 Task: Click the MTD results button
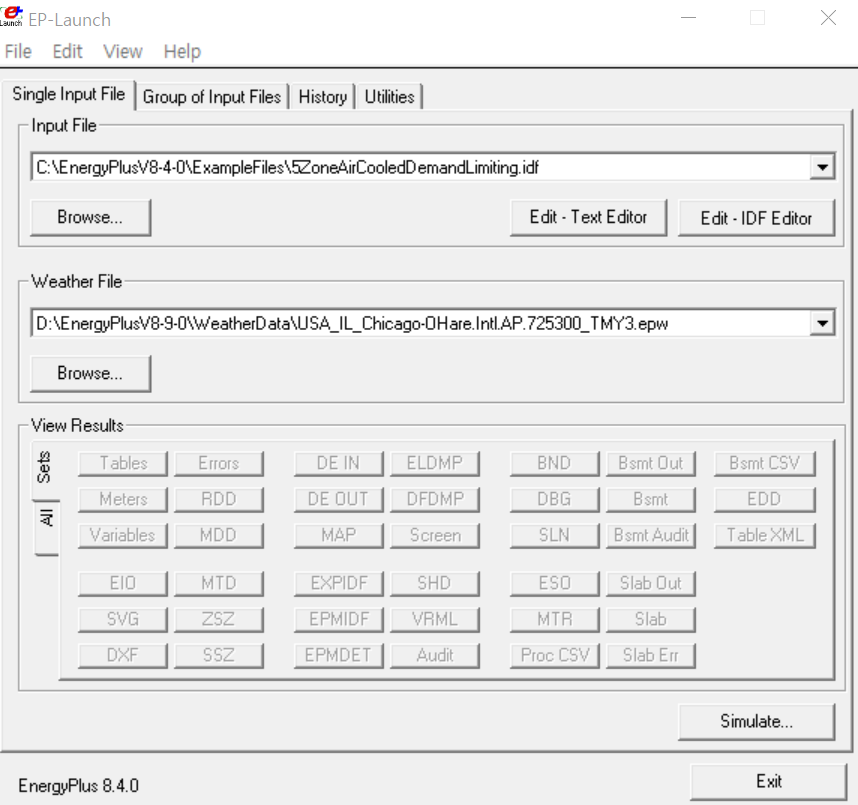(x=218, y=583)
